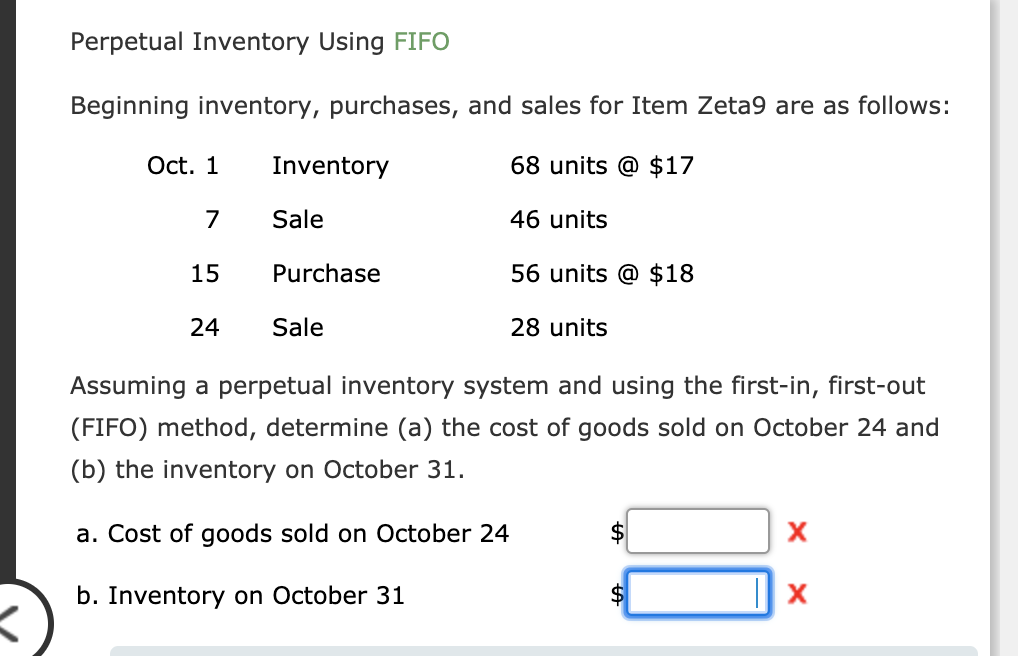Screen dimensions: 1018x656
Task: Click the gray panel at the page bottom
Action: click(x=550, y=650)
